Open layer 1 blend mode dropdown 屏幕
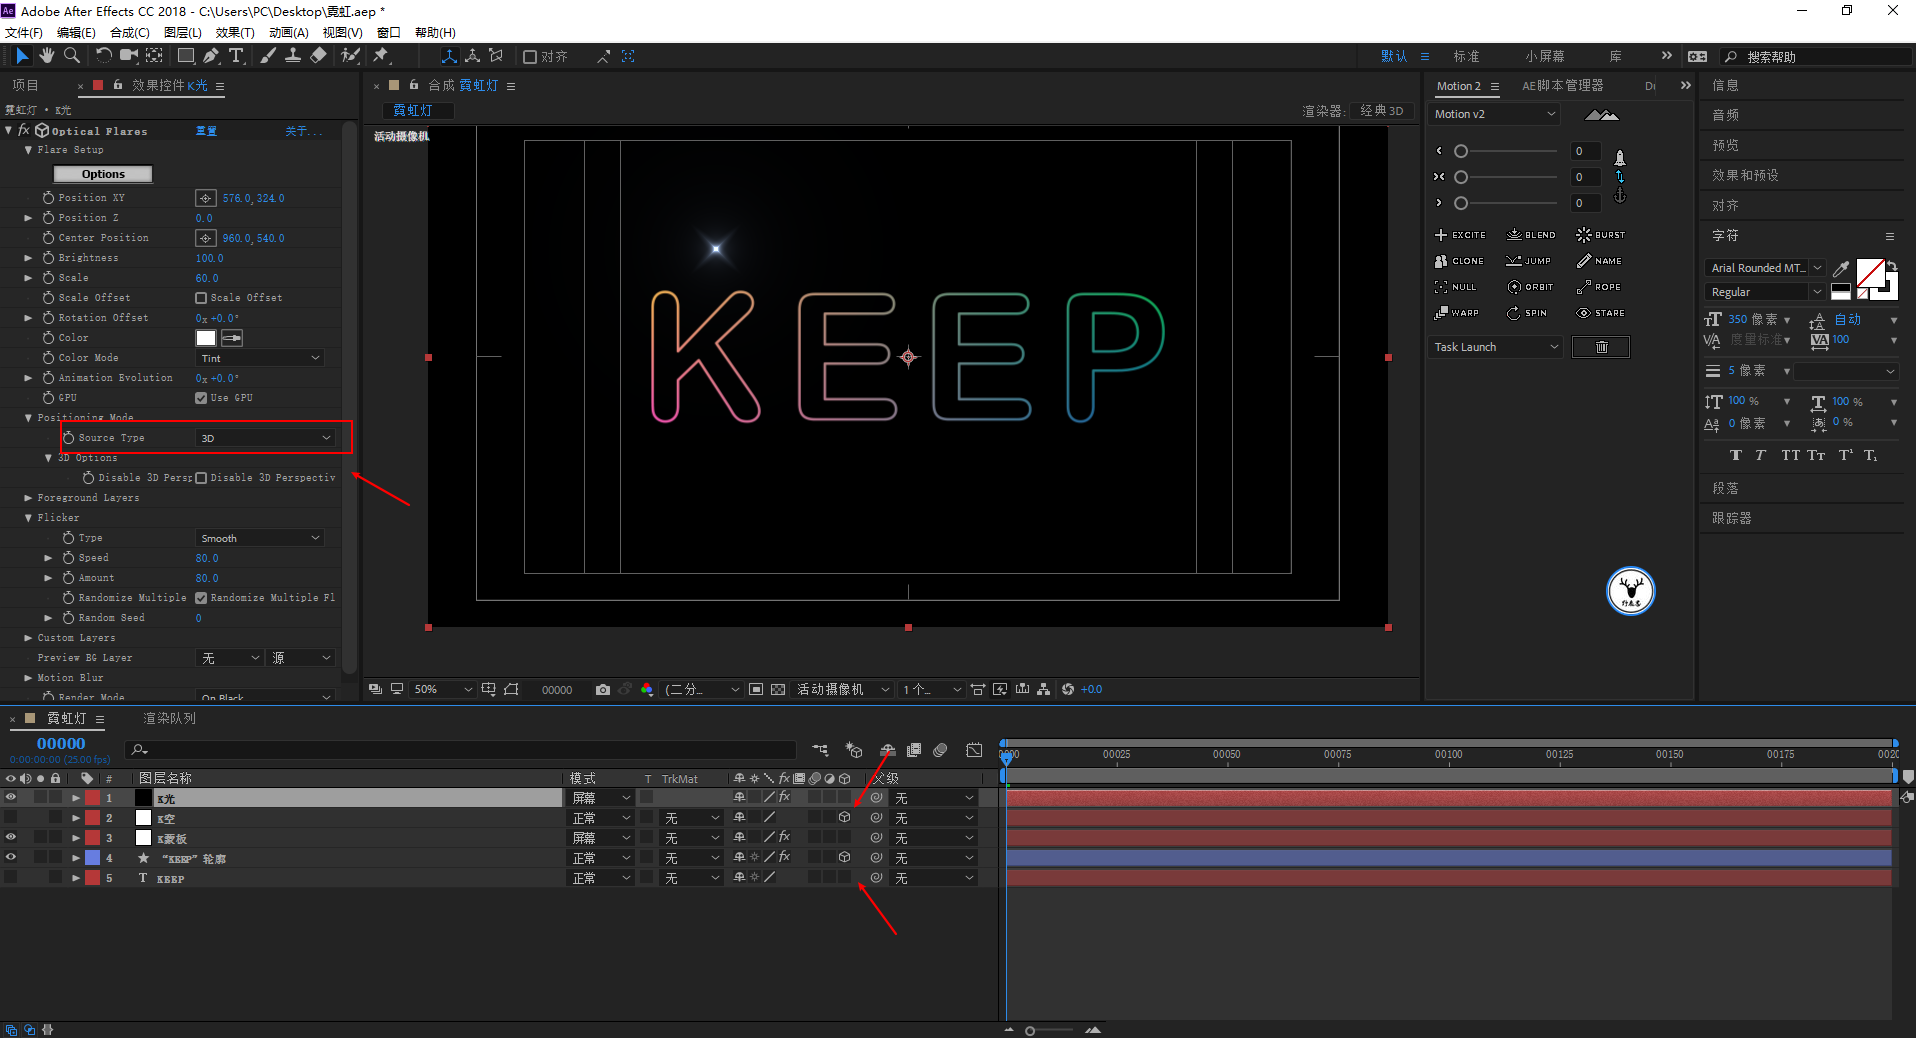 coord(600,798)
